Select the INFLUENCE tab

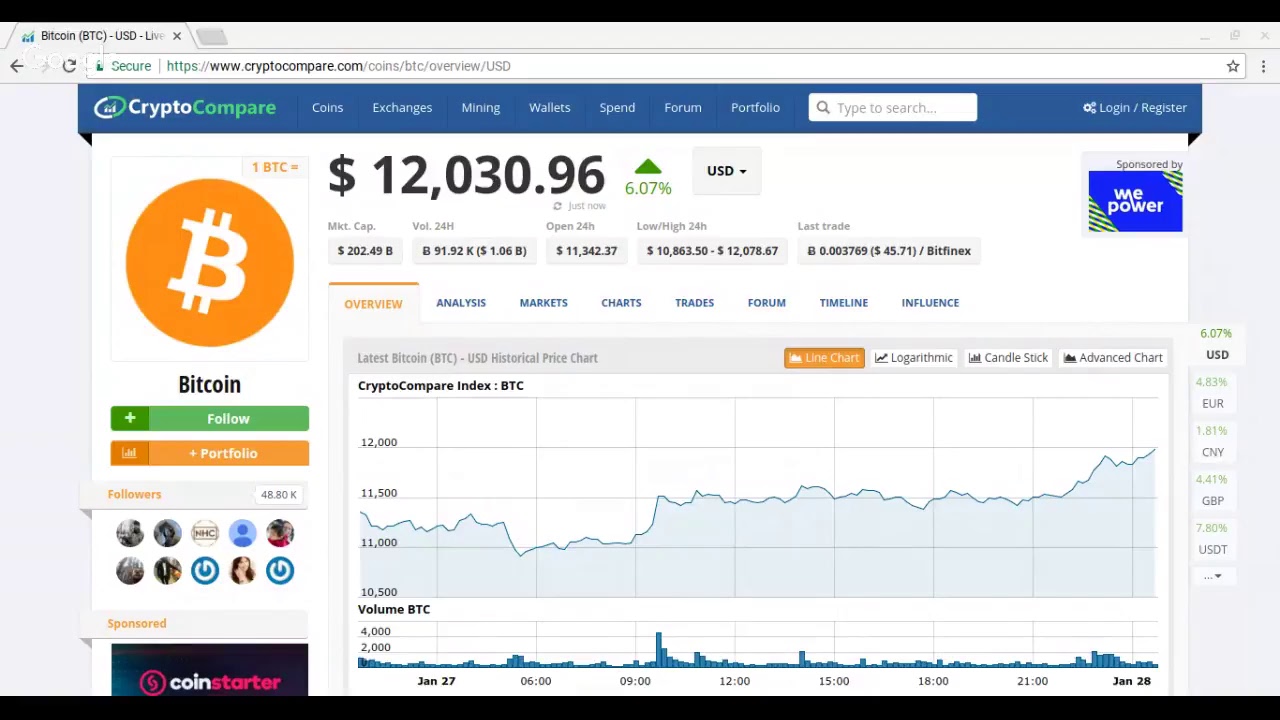pos(930,303)
